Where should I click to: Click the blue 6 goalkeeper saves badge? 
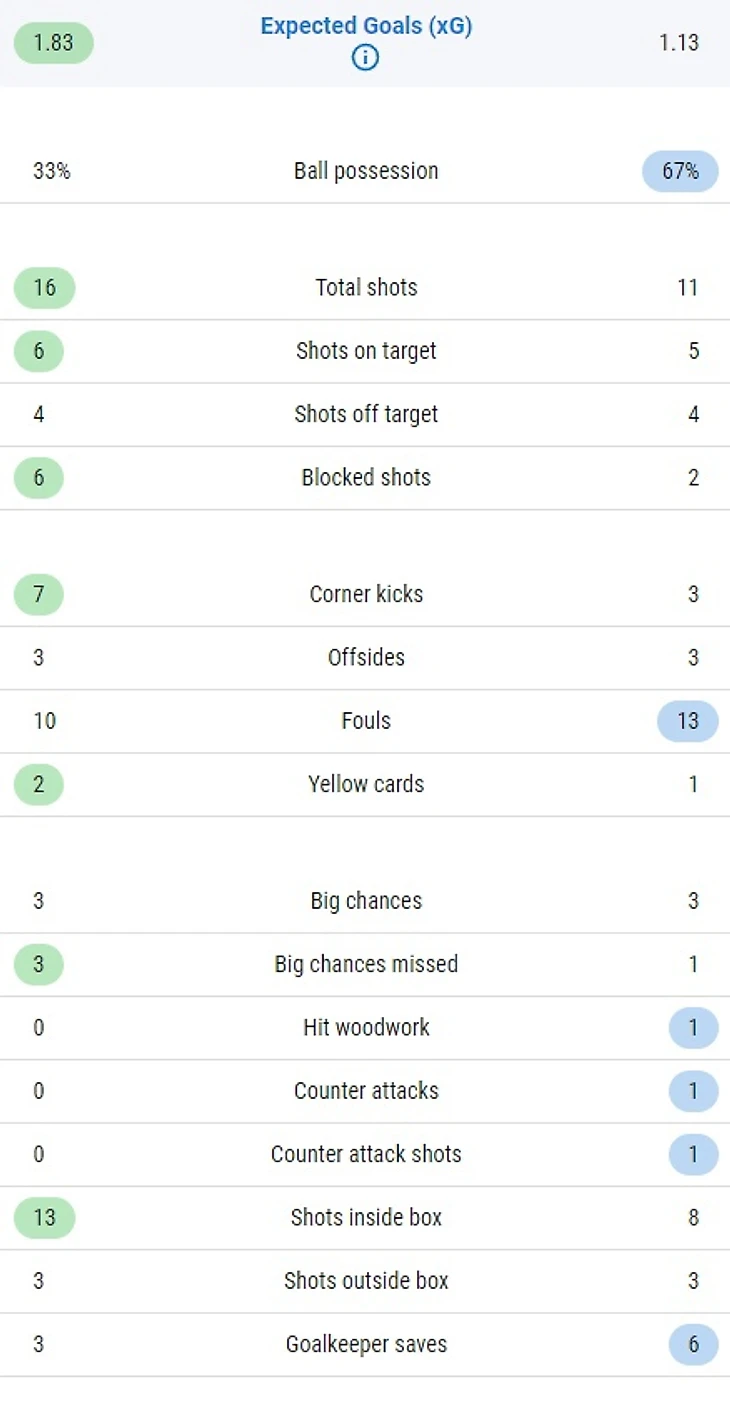point(693,1345)
